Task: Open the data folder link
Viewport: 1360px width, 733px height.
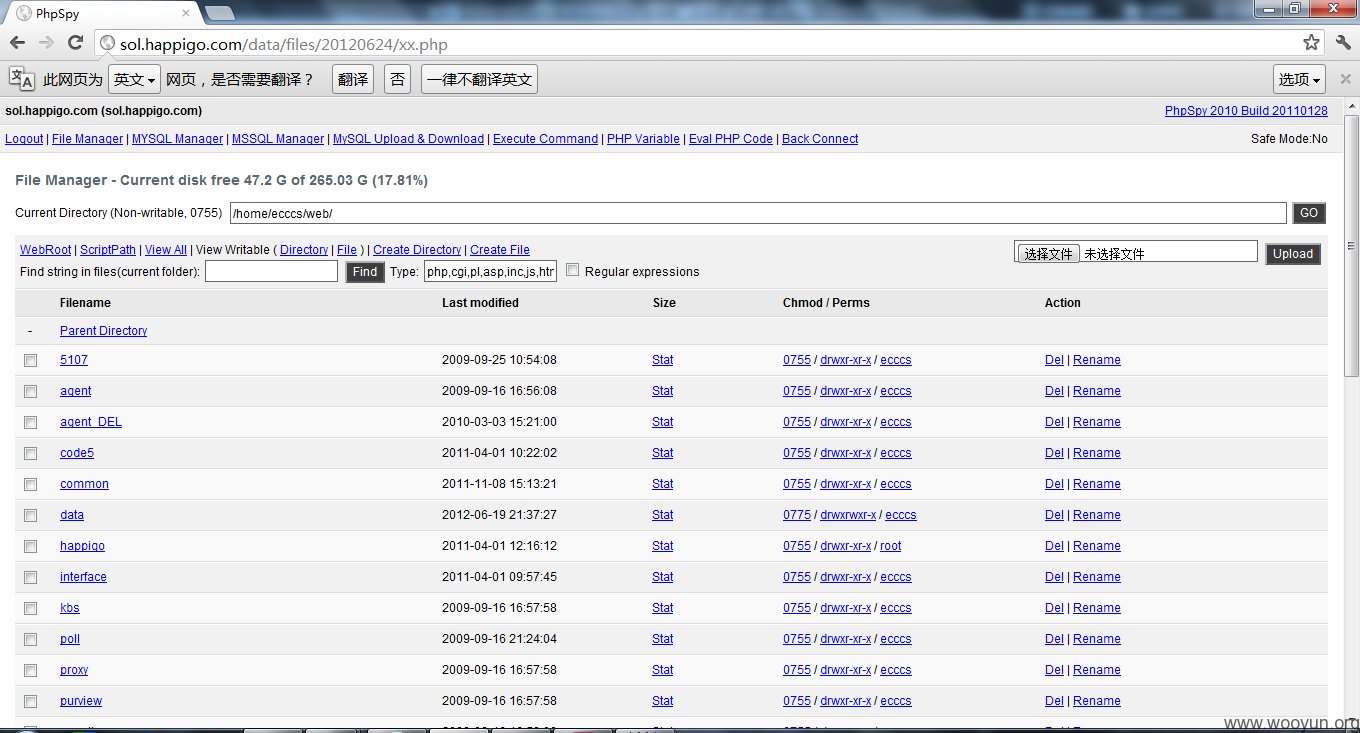Action: [72, 515]
